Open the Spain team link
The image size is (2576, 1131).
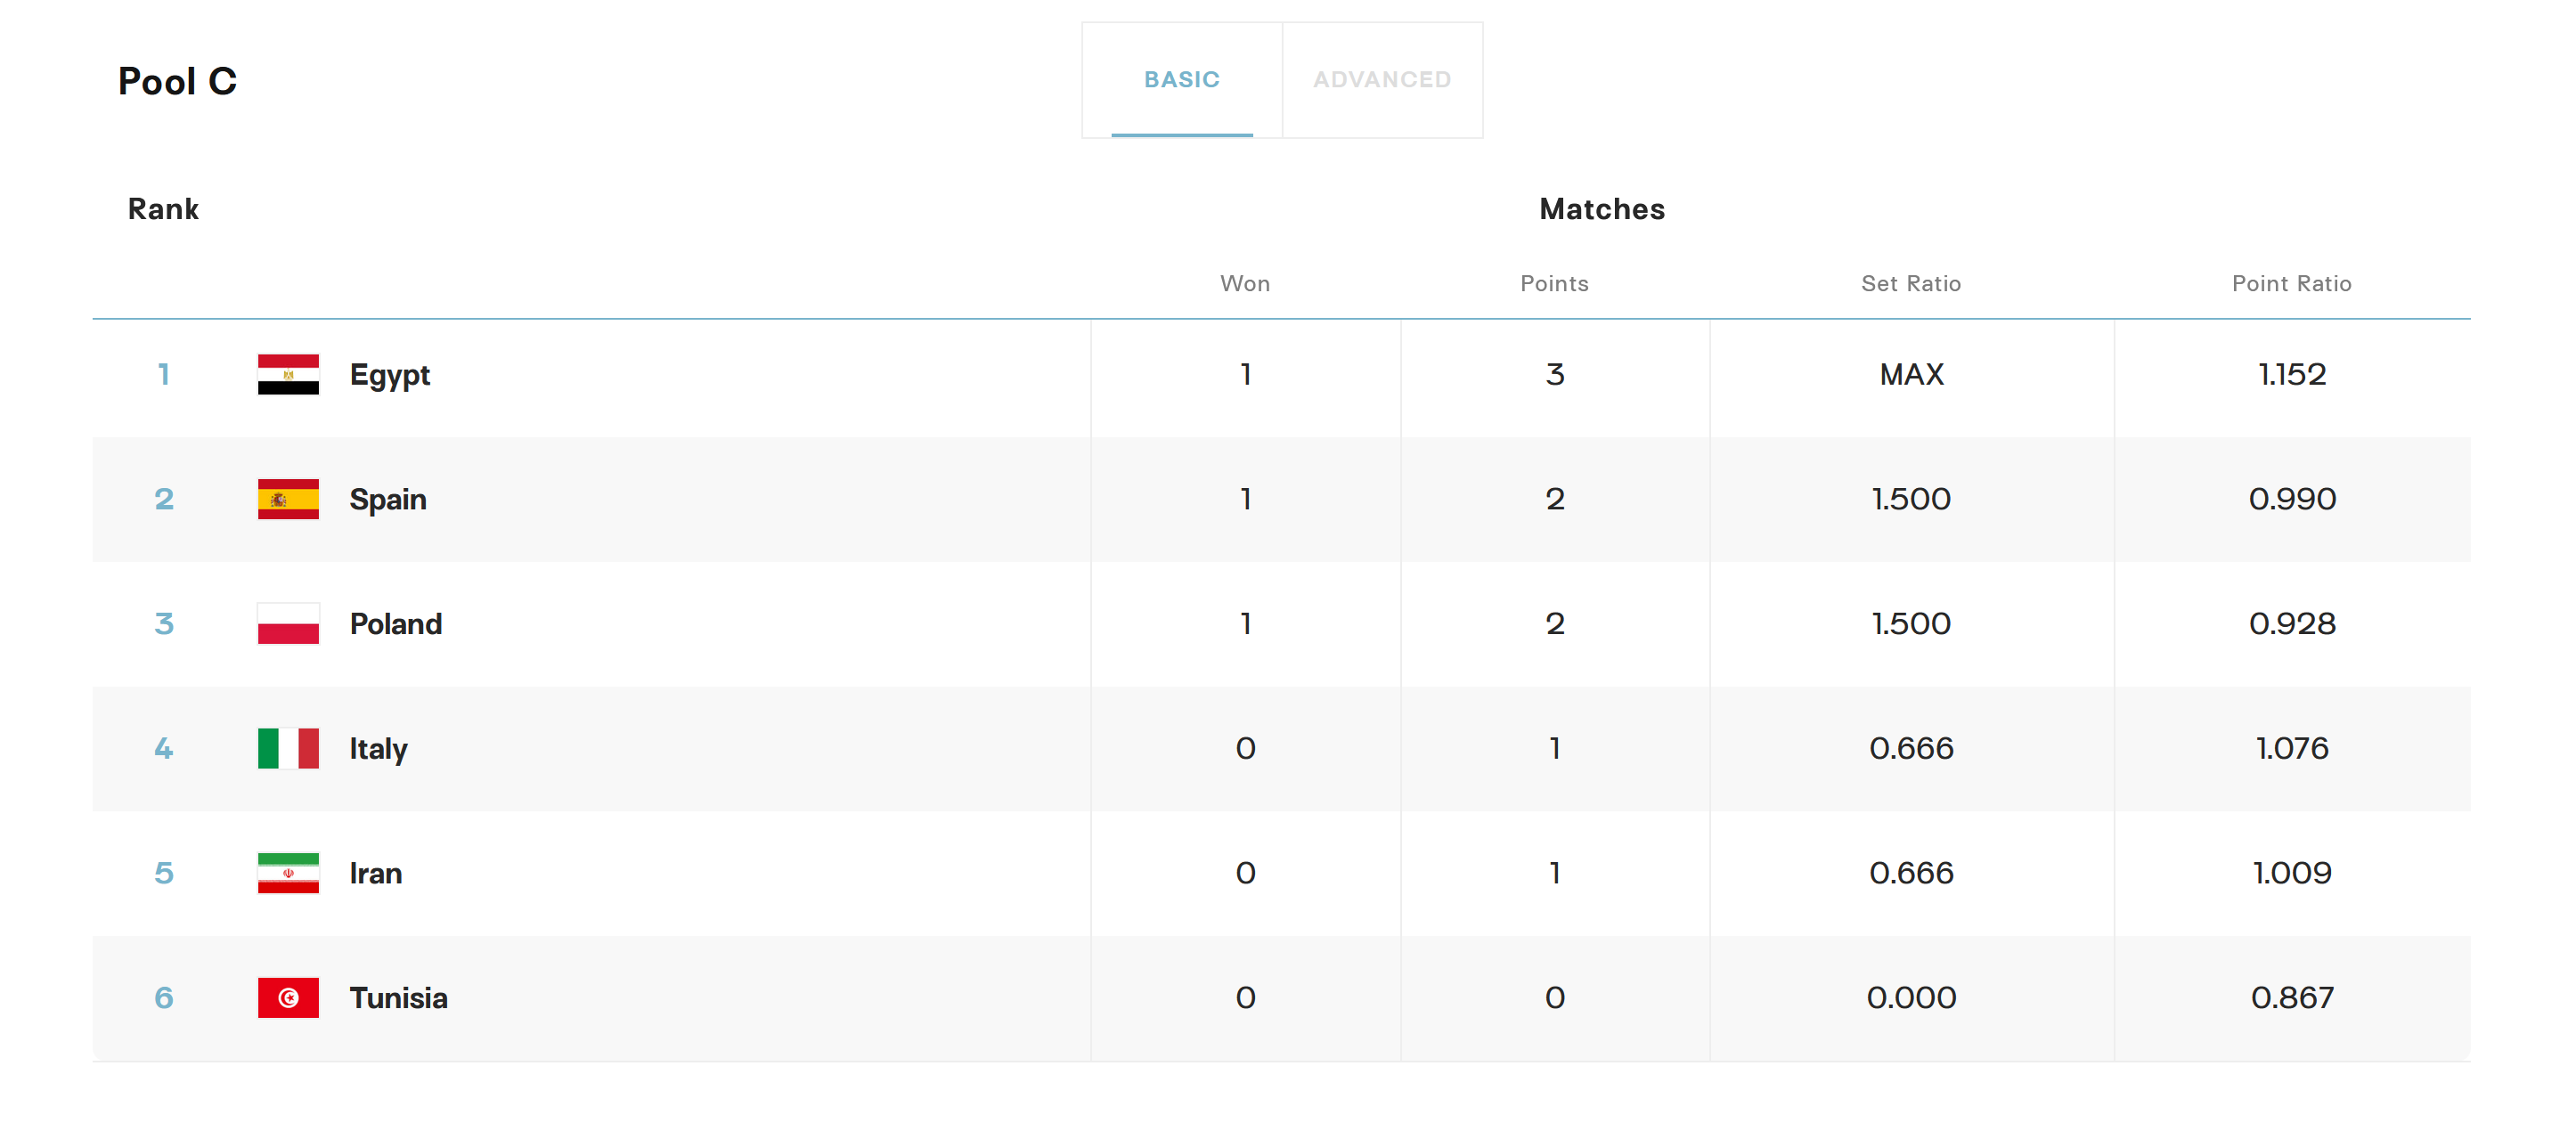[387, 499]
